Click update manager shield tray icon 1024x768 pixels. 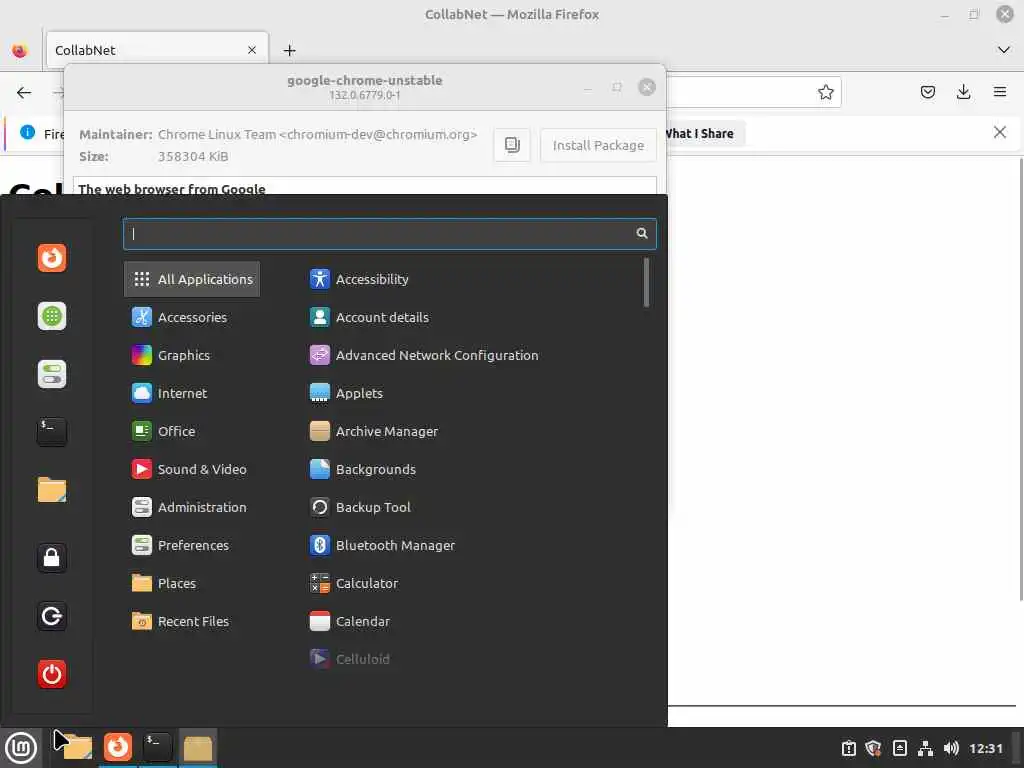pos(874,748)
